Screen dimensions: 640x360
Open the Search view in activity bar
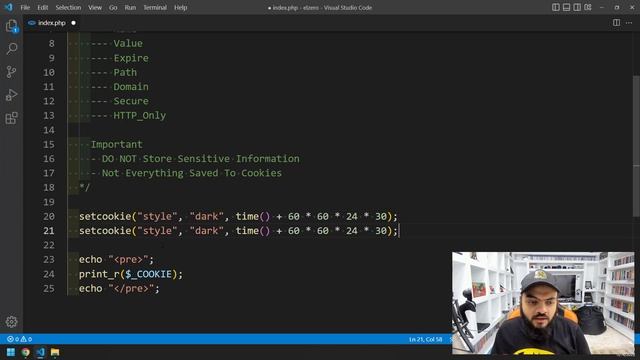point(11,49)
